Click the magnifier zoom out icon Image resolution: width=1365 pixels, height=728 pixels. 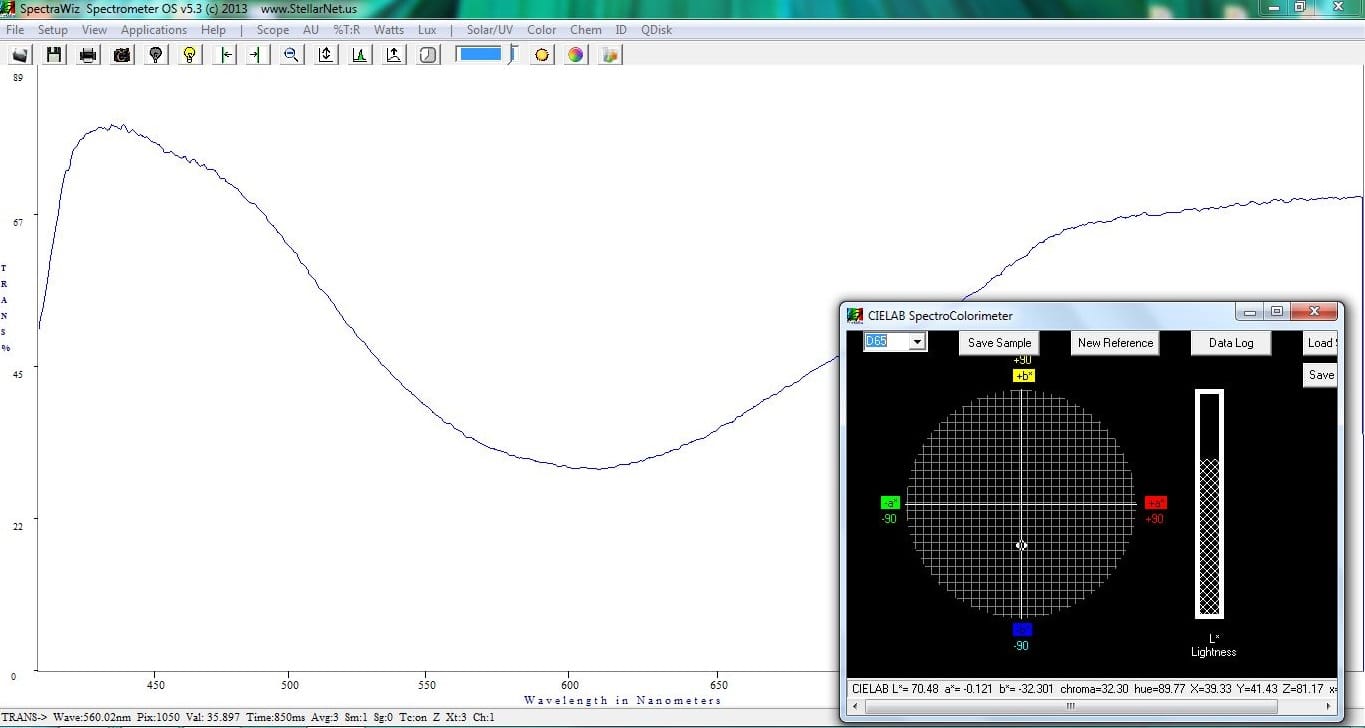pyautogui.click(x=291, y=55)
